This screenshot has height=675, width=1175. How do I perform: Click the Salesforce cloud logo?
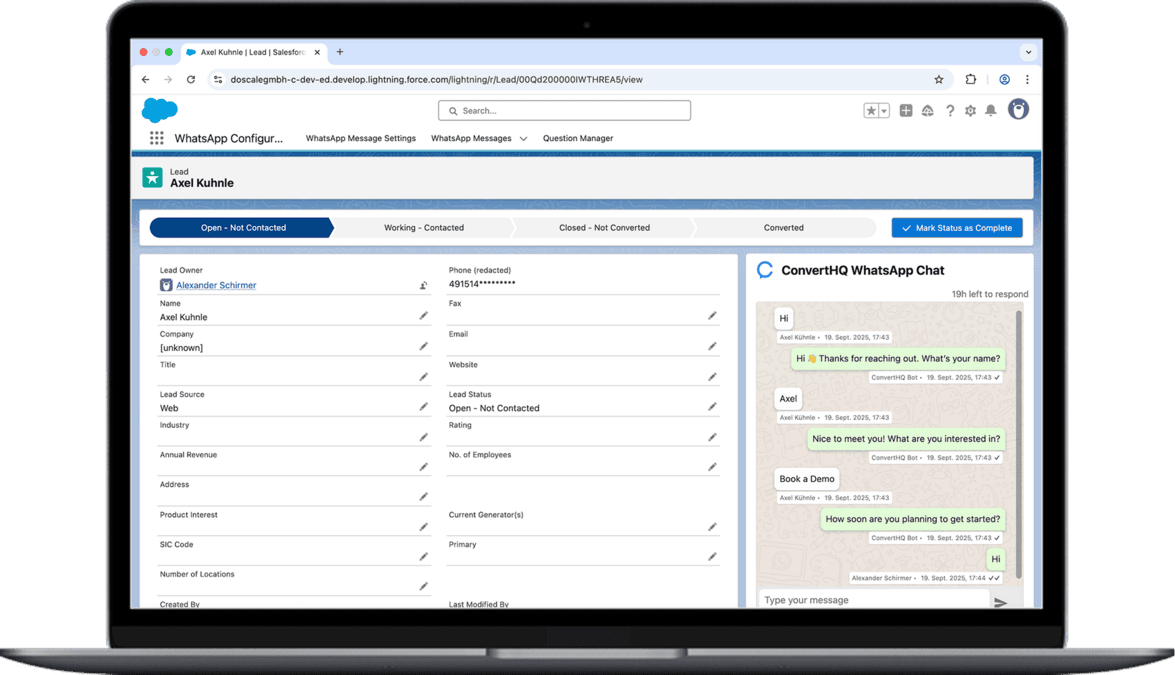[160, 110]
